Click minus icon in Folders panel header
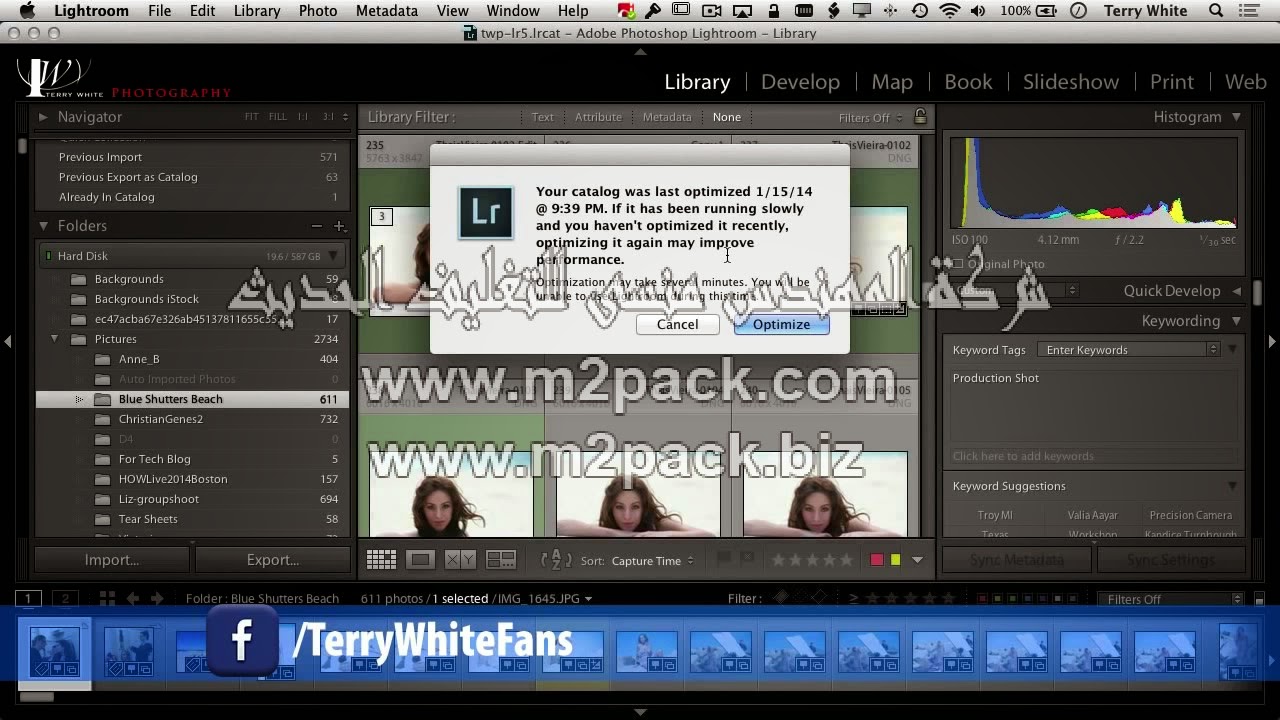The width and height of the screenshot is (1280, 720). point(317,226)
